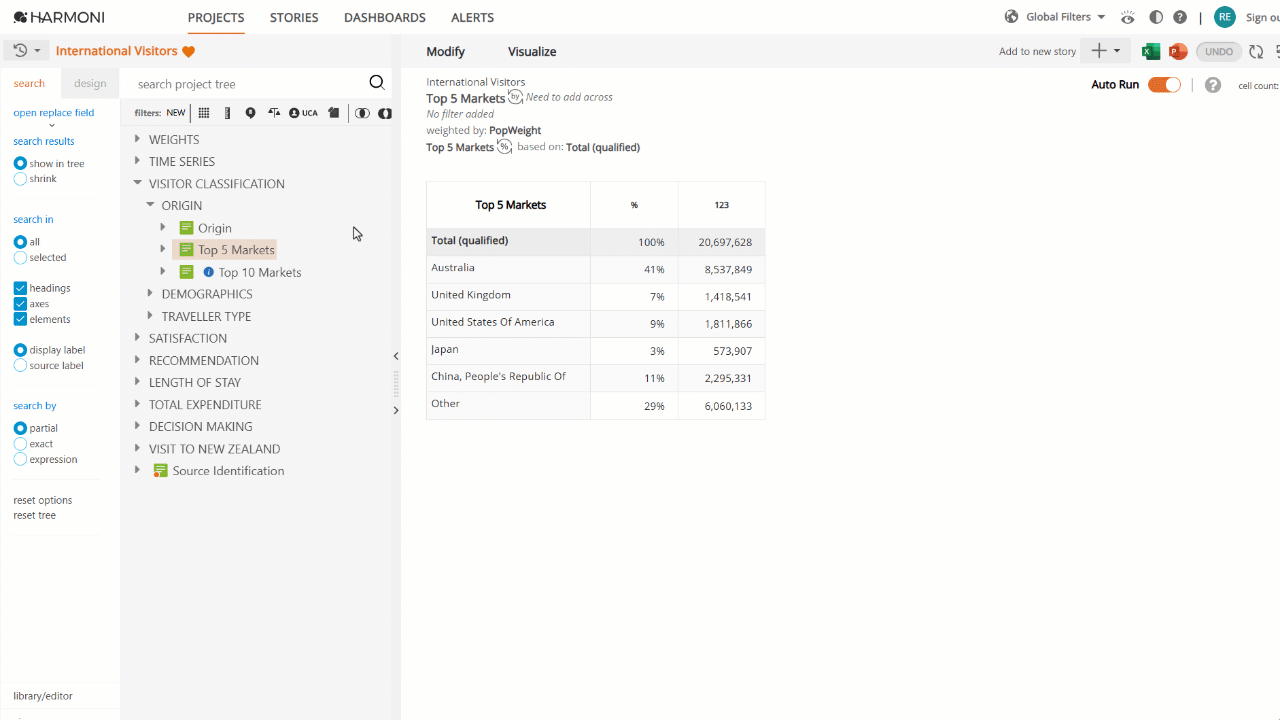Image resolution: width=1280 pixels, height=720 pixels.
Task: Uncheck the elements checkbox
Action: point(20,319)
